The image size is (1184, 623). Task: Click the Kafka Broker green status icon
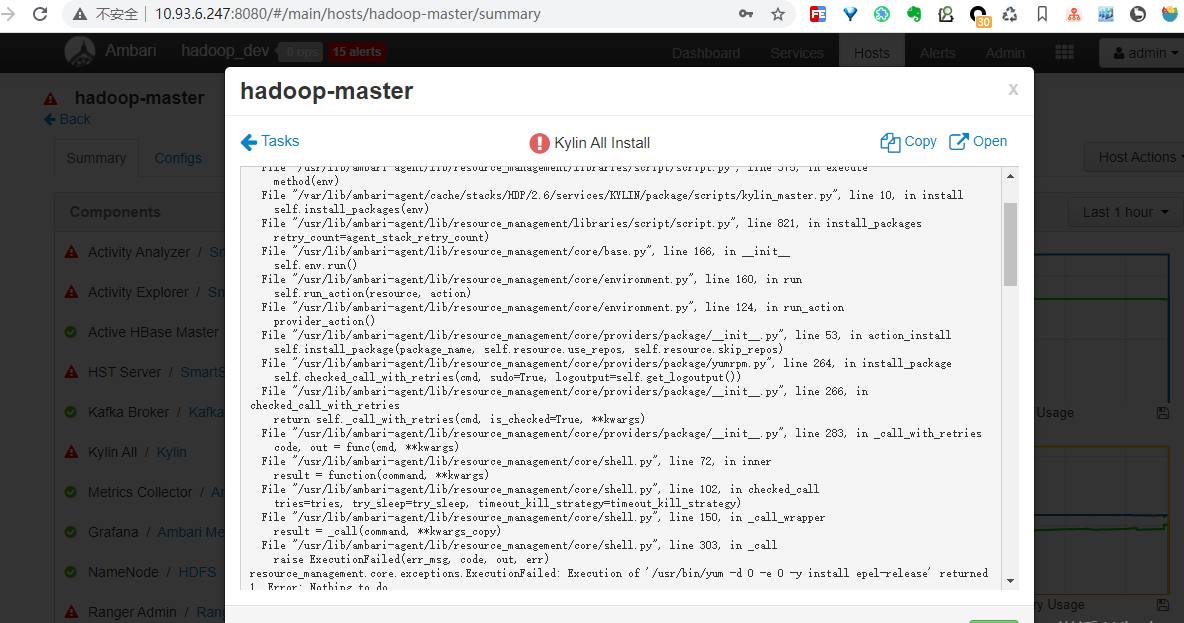click(x=71, y=412)
